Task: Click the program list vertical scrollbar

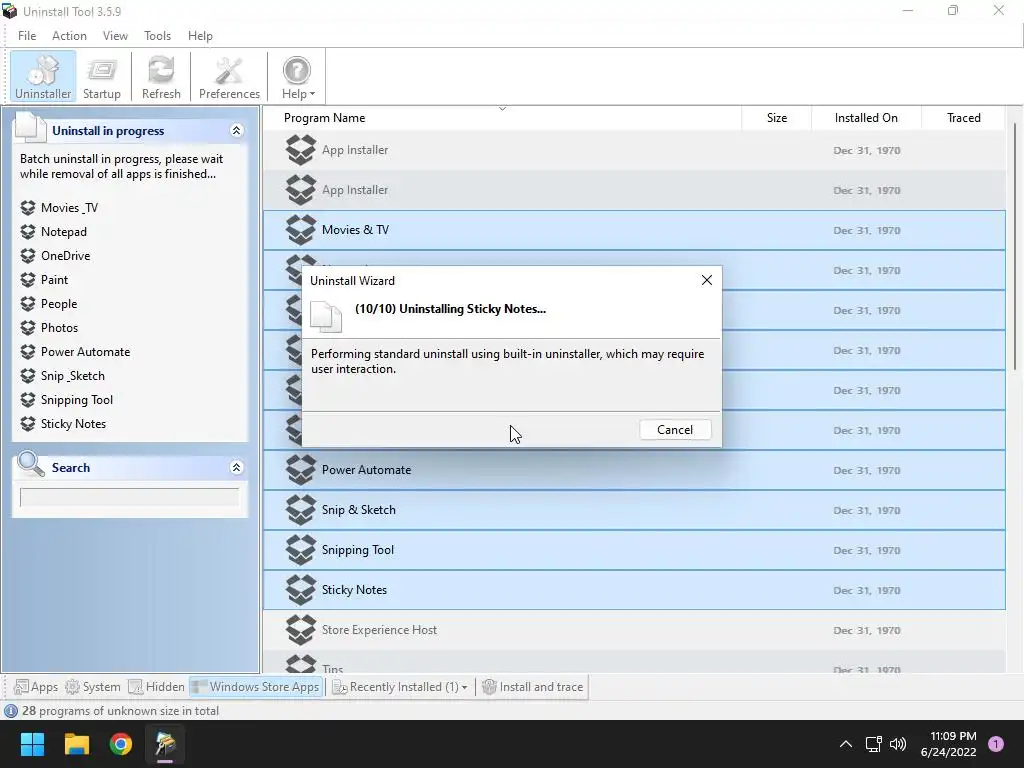Action: point(1015,246)
